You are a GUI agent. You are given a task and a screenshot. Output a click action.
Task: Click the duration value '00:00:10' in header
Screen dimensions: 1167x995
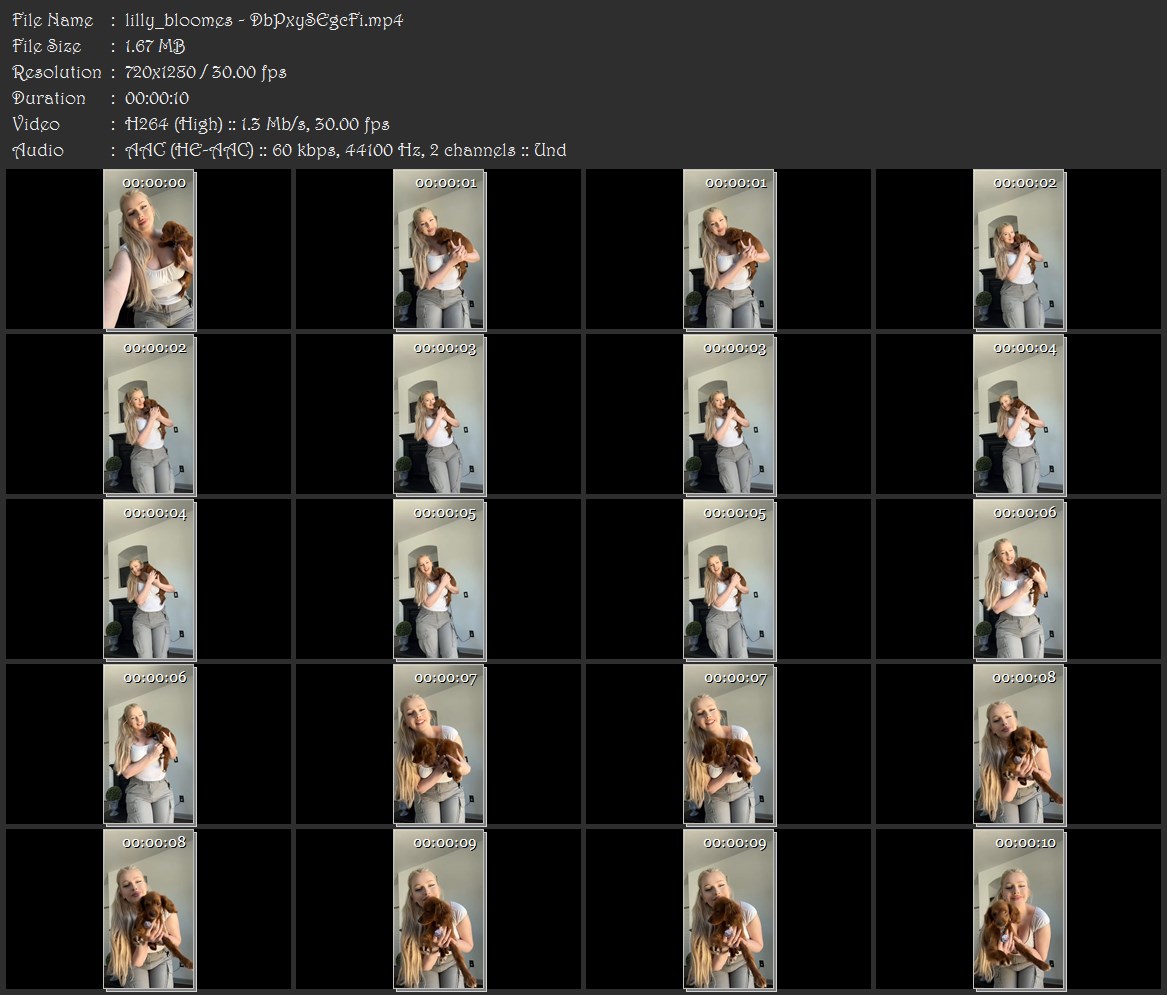(157, 98)
